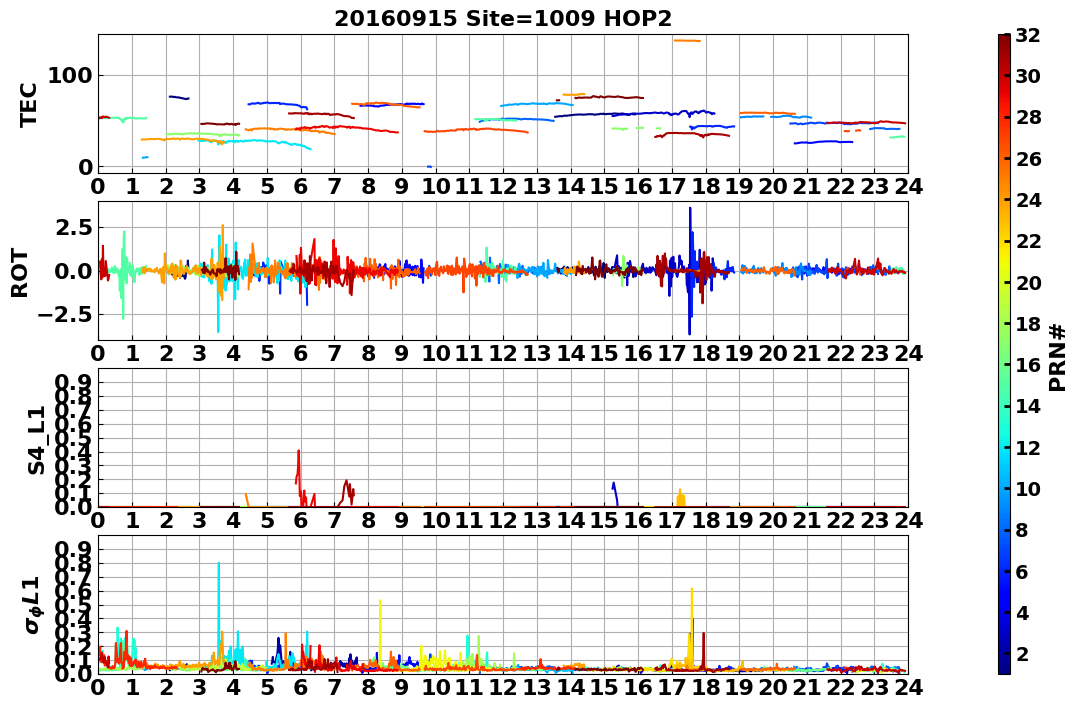The width and height of the screenshot is (1077, 709).
Task: Click the σφL1 y-axis label
Action: pyautogui.click(x=33, y=605)
